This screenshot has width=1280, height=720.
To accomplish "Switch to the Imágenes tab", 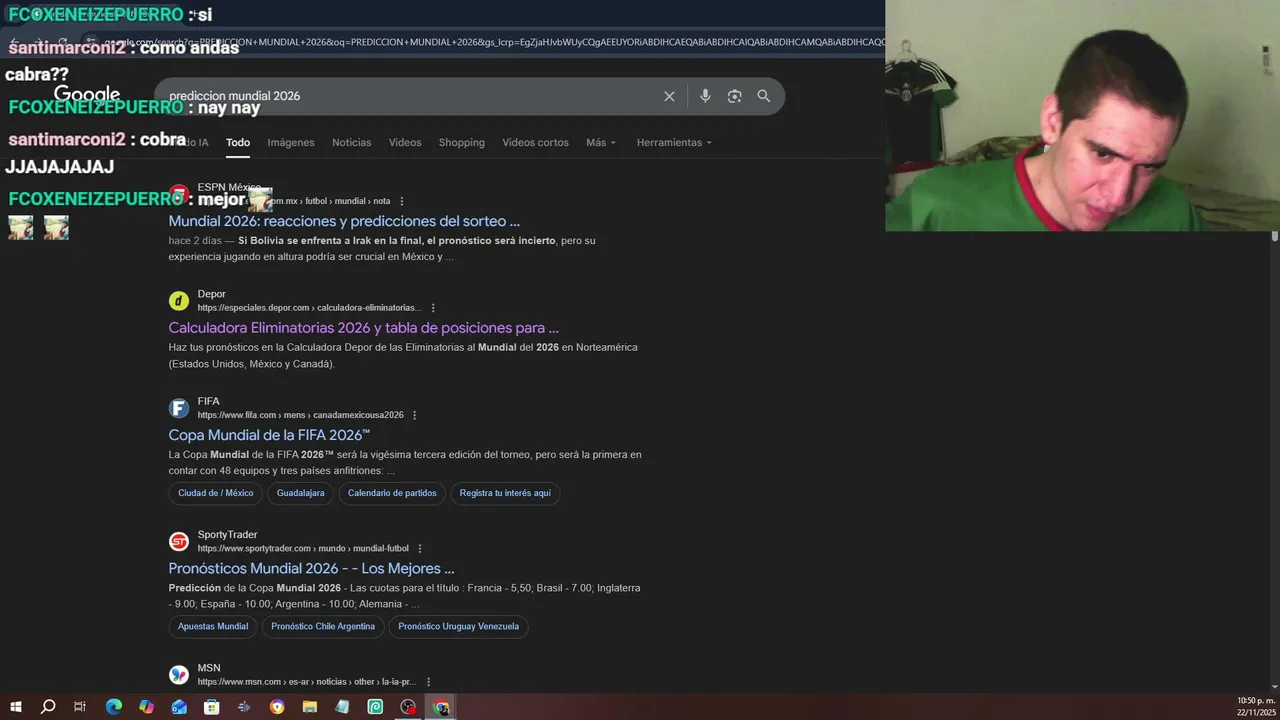I will coord(291,142).
